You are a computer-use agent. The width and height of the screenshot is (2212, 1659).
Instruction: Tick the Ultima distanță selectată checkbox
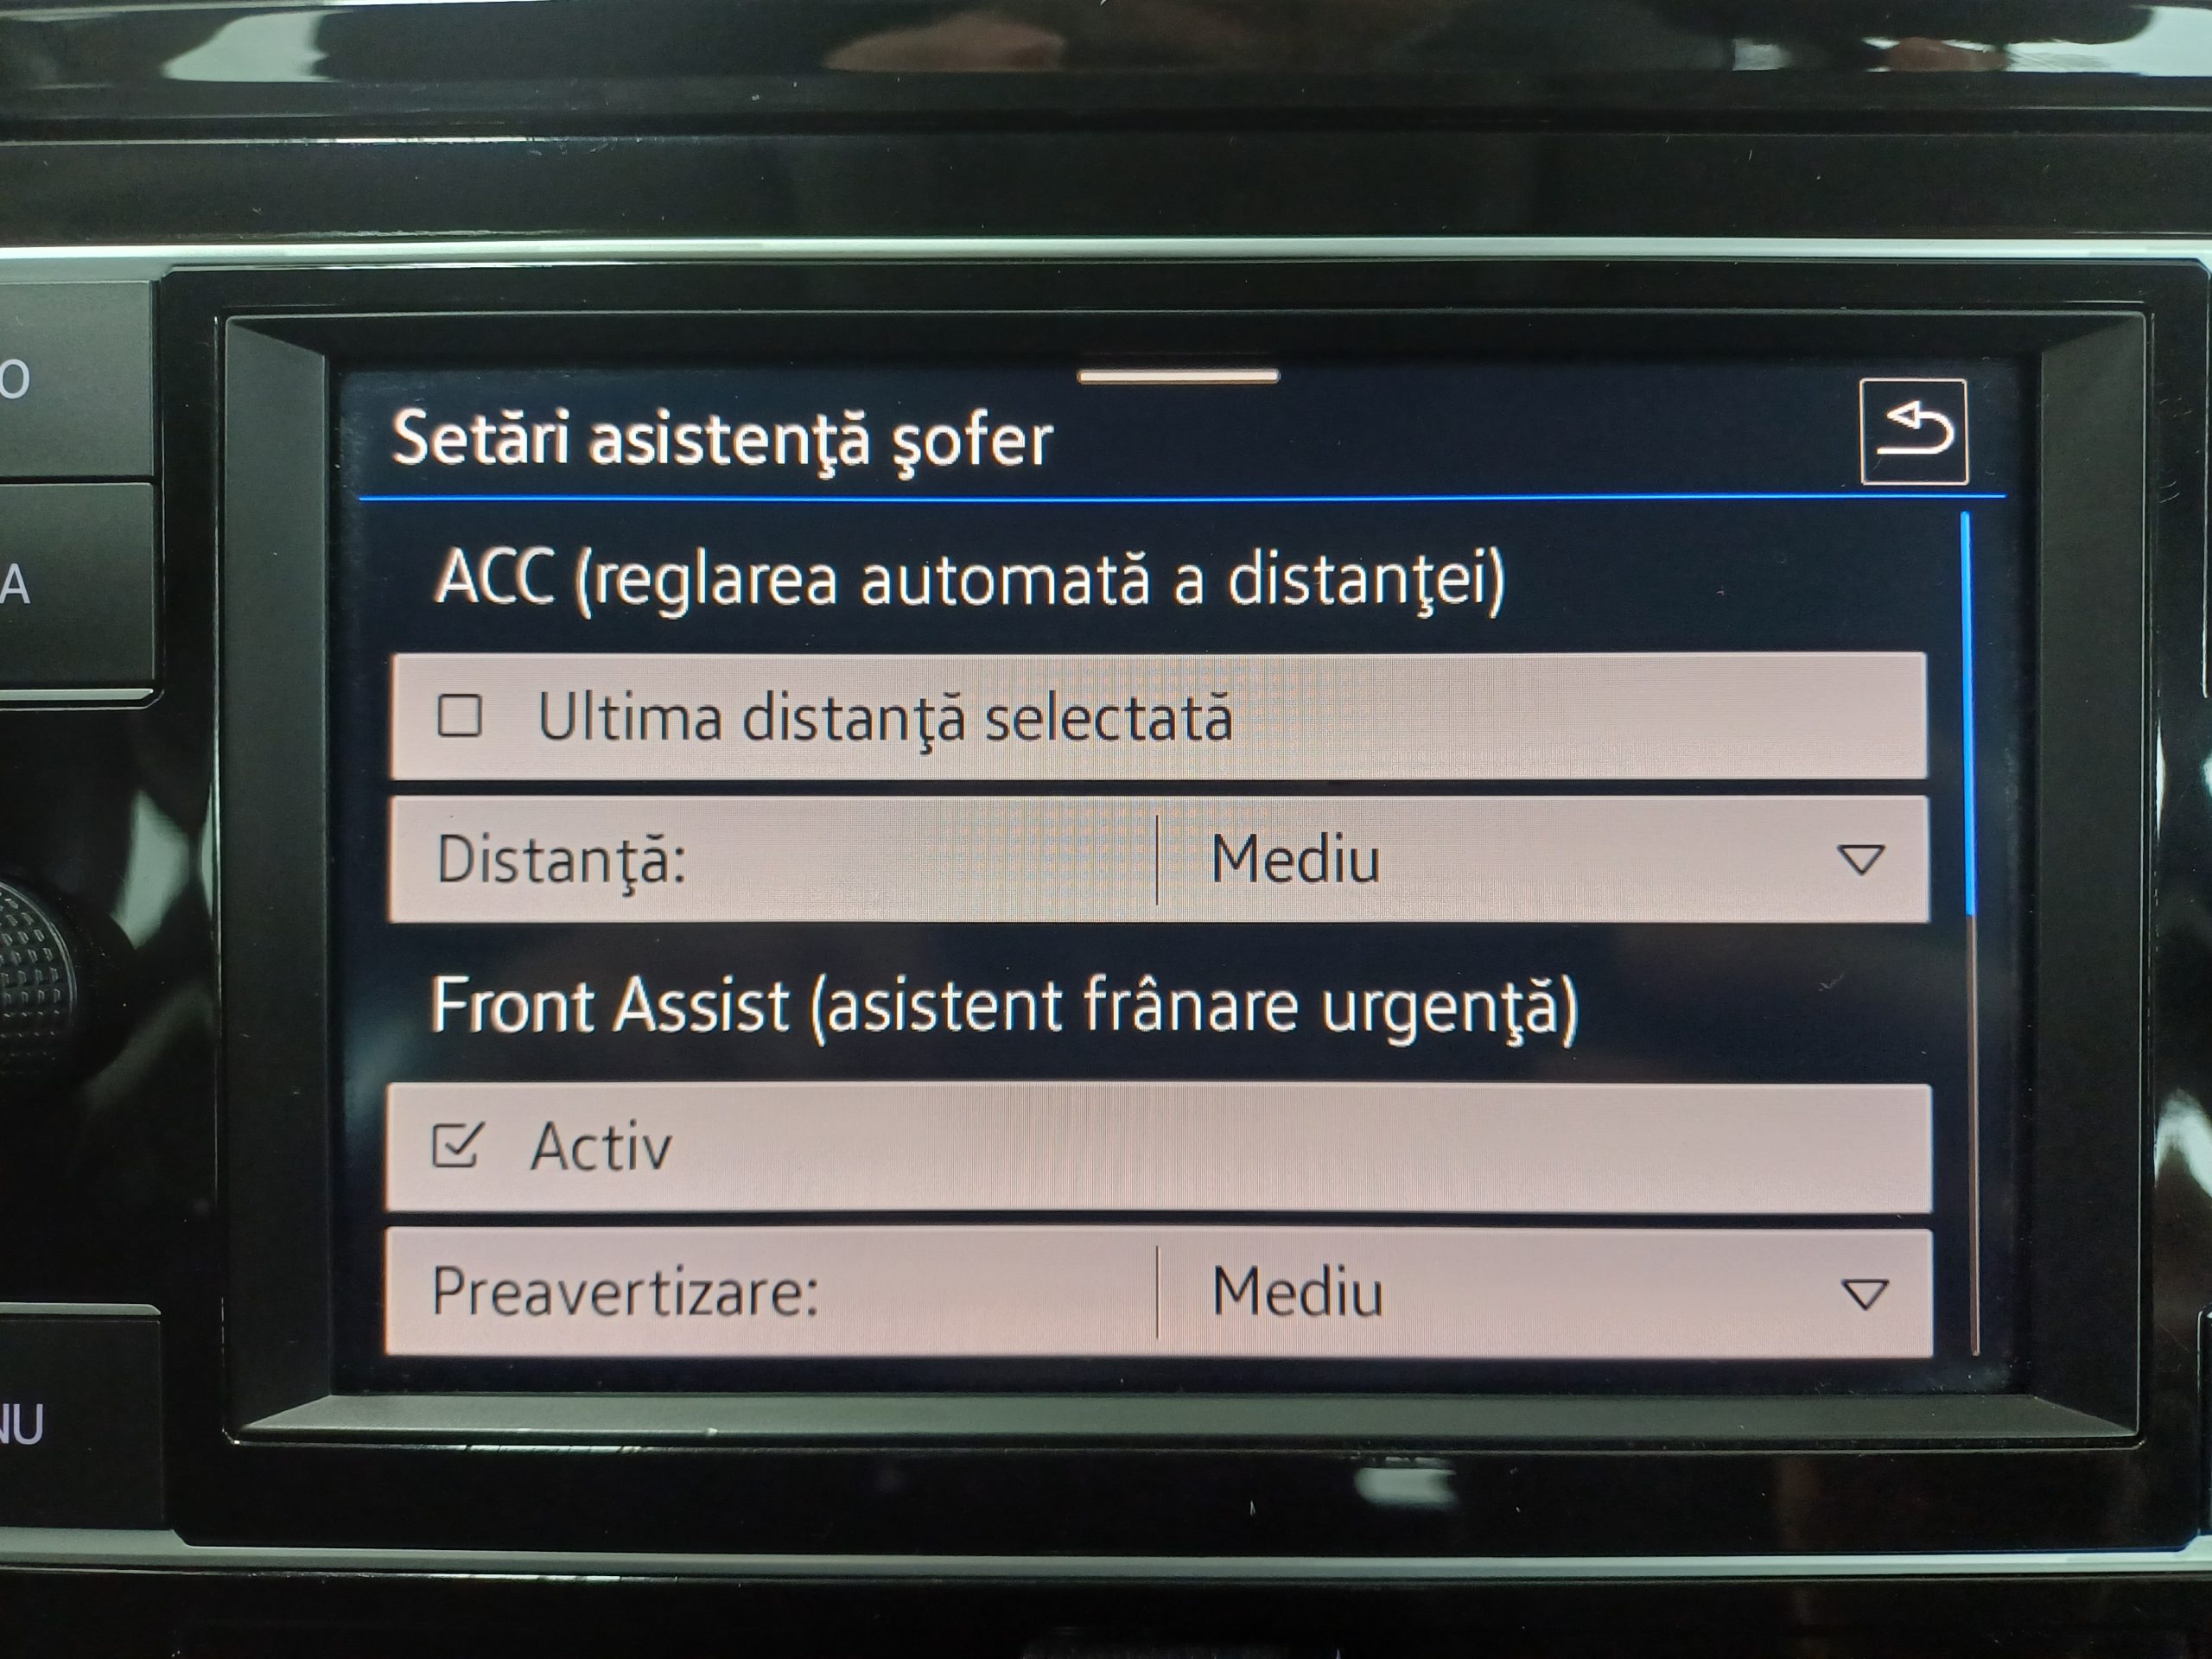(x=460, y=716)
